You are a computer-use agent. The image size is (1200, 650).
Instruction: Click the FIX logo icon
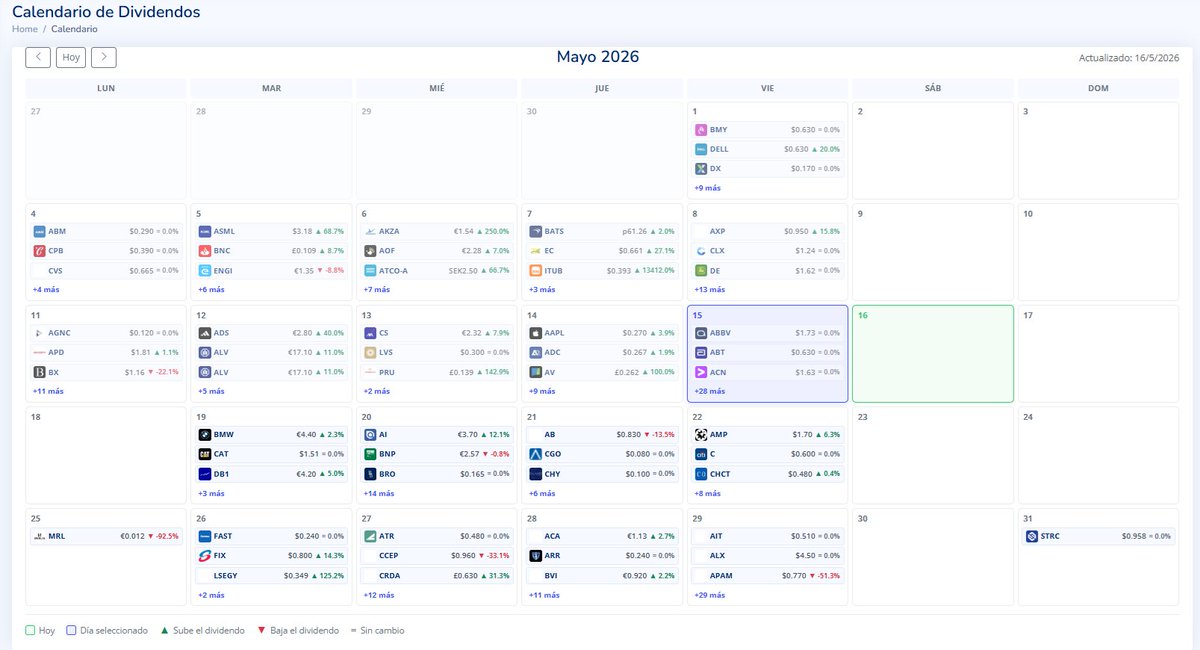coord(205,556)
